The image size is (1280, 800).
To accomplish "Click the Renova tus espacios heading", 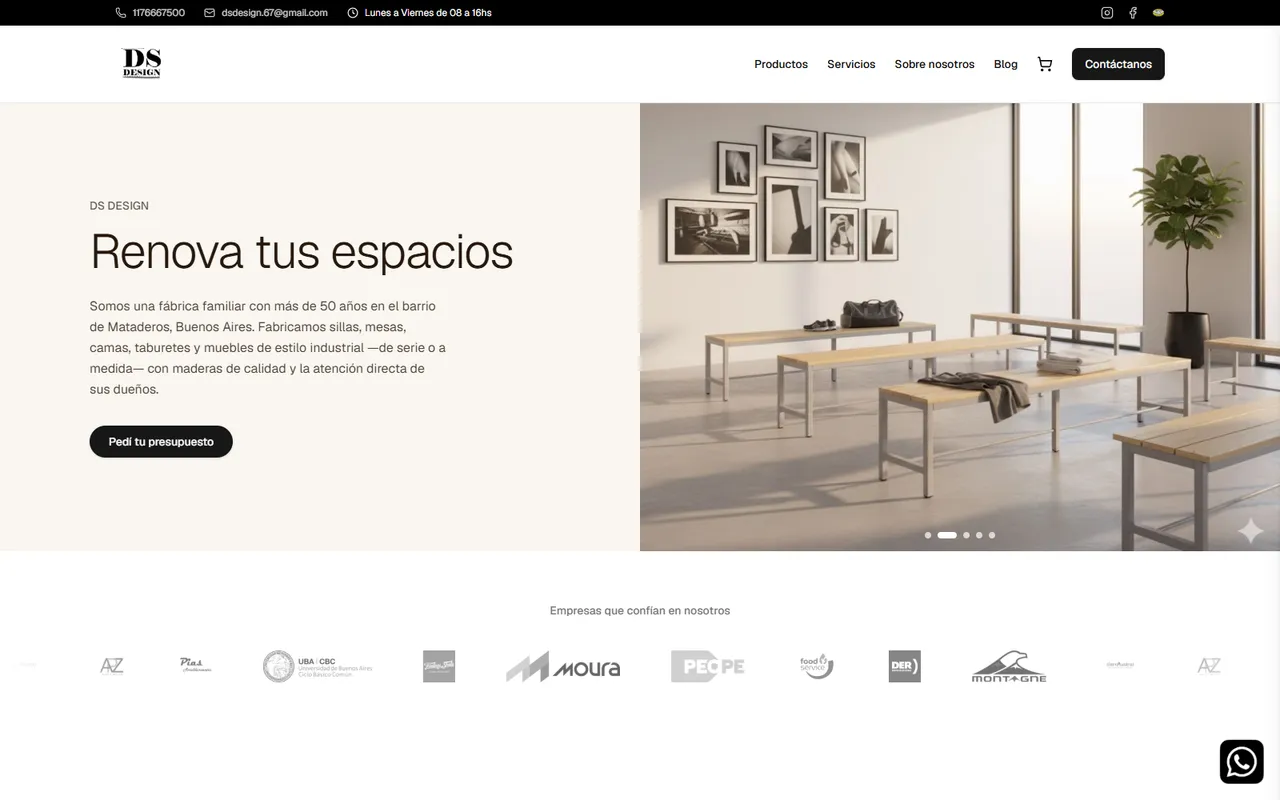I will (x=301, y=251).
